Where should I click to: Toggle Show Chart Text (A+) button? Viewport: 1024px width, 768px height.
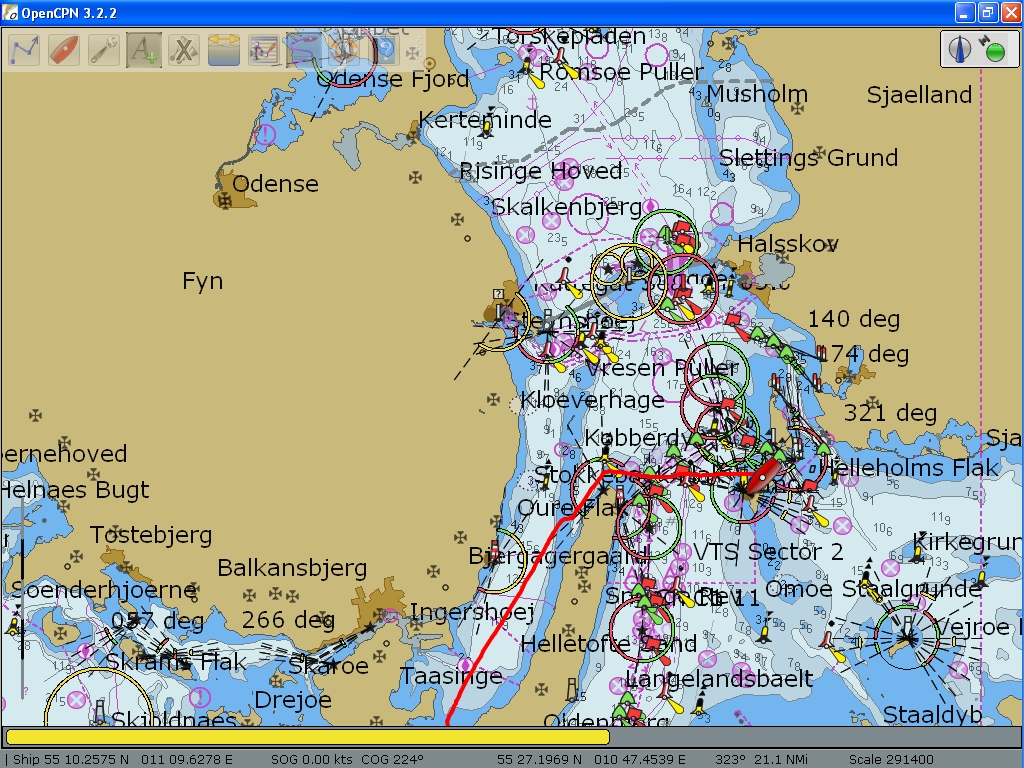[x=143, y=50]
